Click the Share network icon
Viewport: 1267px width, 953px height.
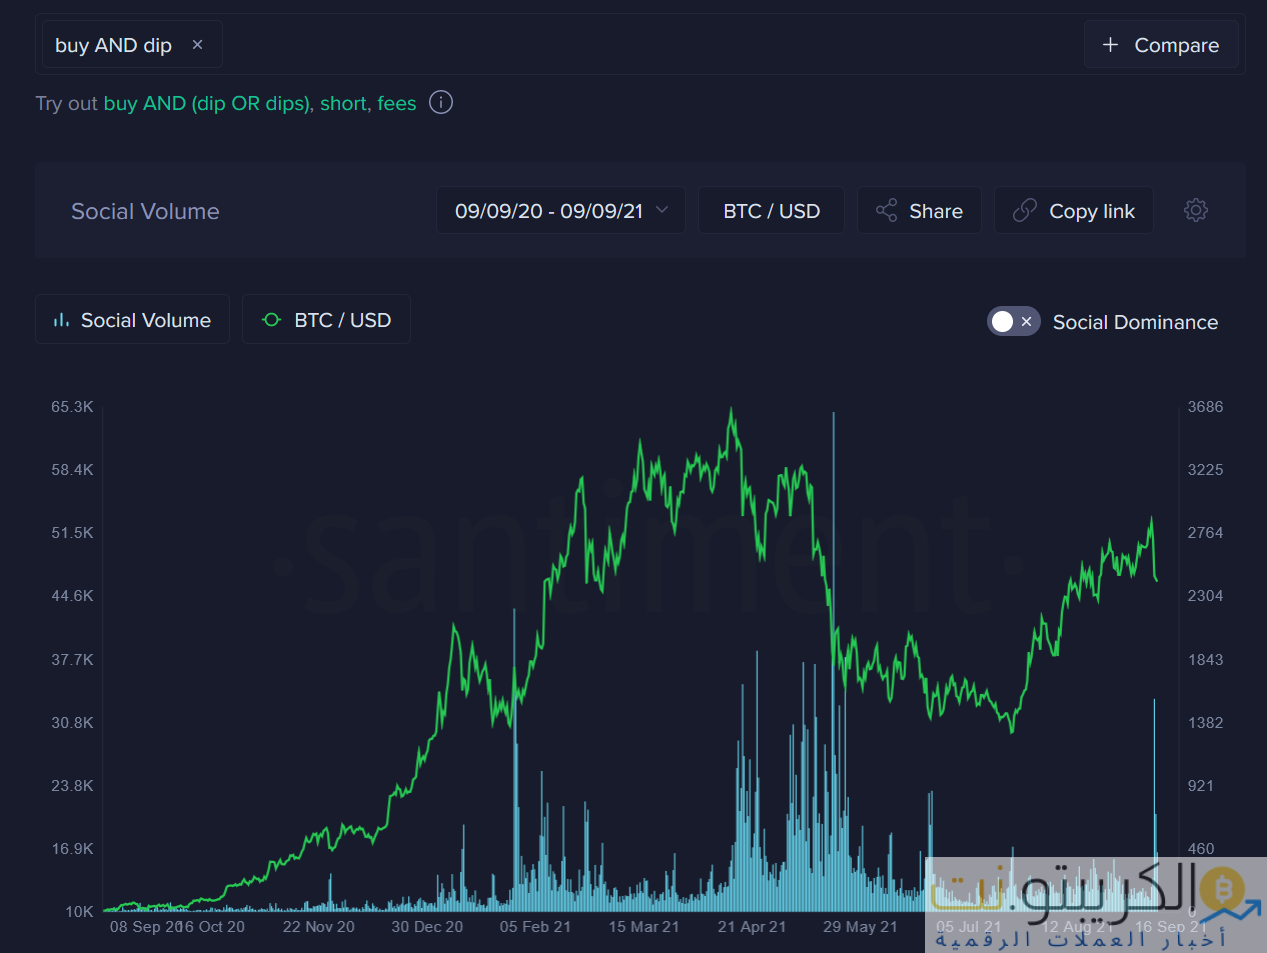886,211
